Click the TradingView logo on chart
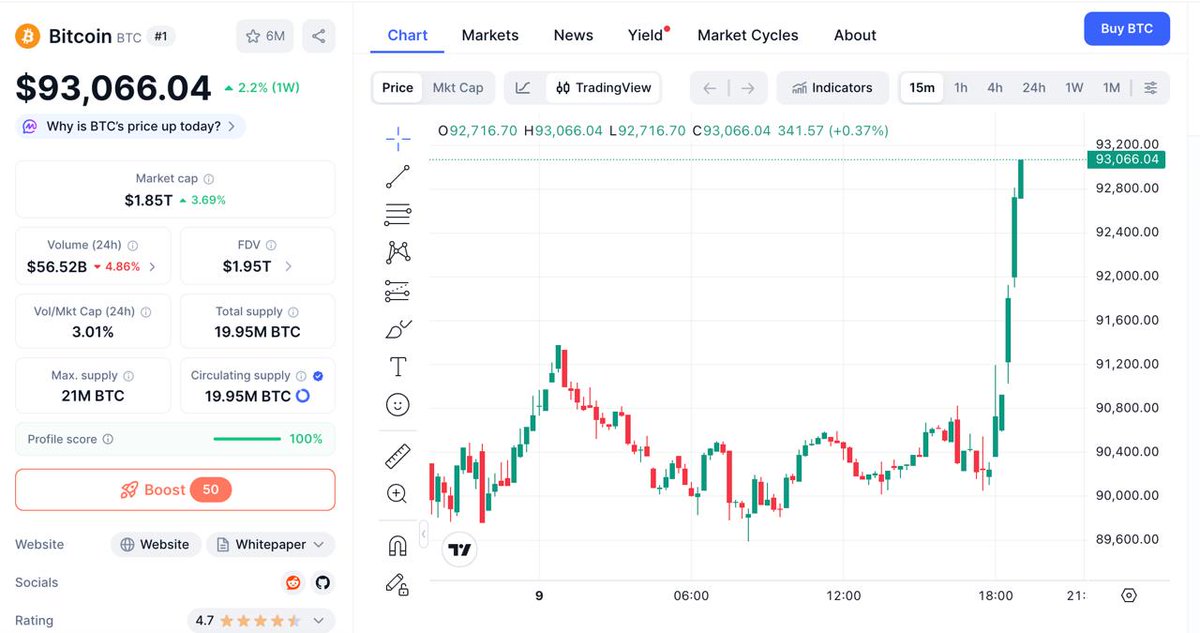Screen dimensions: 1200x633 (x=459, y=550)
